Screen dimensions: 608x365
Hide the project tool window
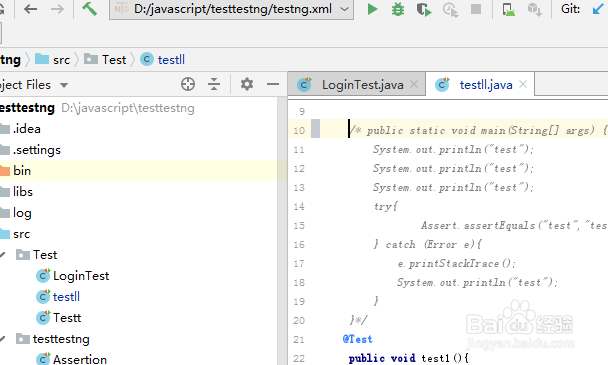[x=273, y=84]
